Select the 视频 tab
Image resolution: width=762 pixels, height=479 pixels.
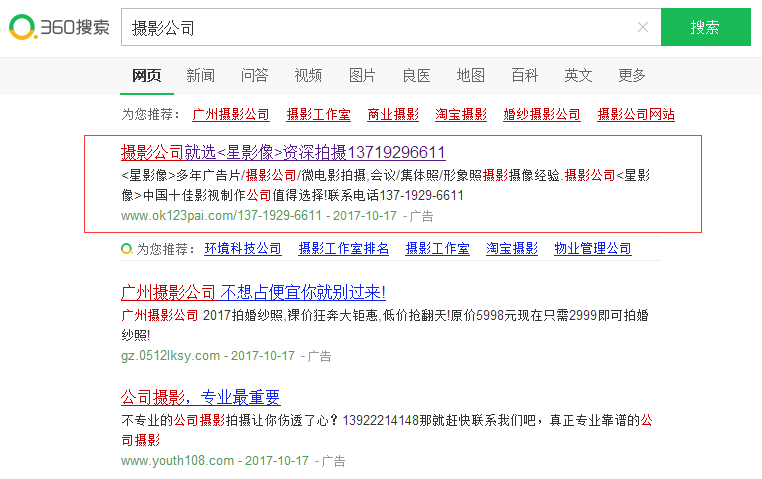(308, 75)
